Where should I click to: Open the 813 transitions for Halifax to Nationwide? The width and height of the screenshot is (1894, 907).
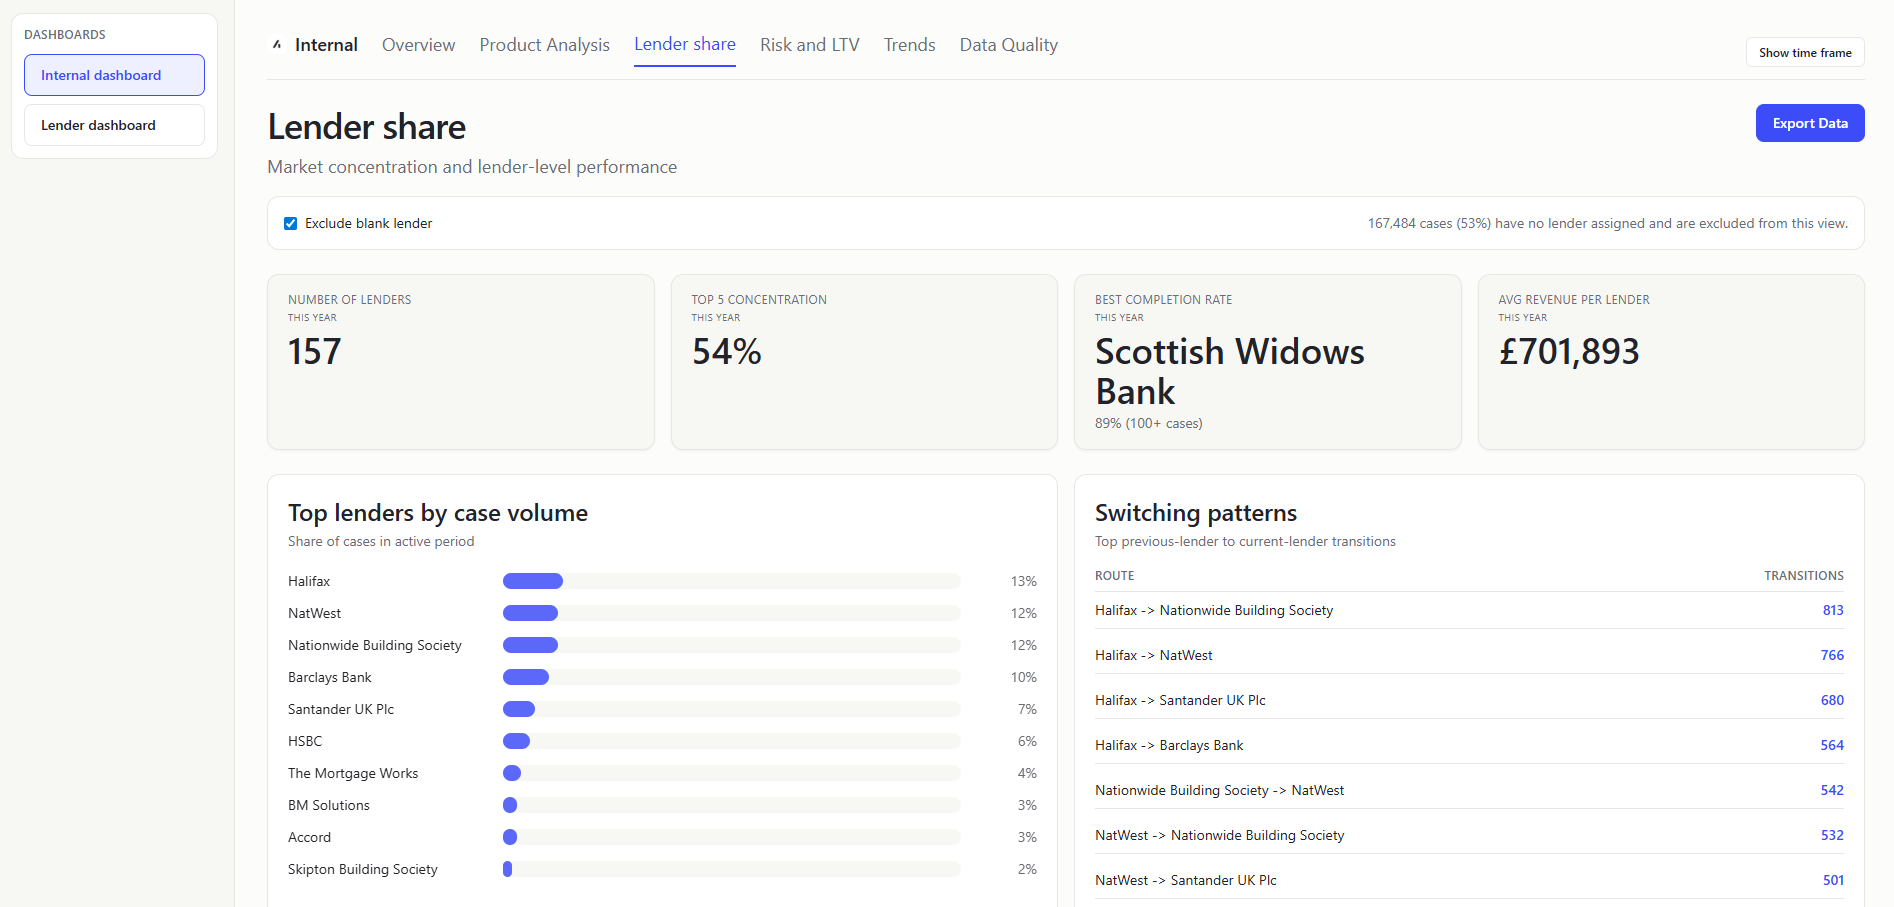(1831, 610)
